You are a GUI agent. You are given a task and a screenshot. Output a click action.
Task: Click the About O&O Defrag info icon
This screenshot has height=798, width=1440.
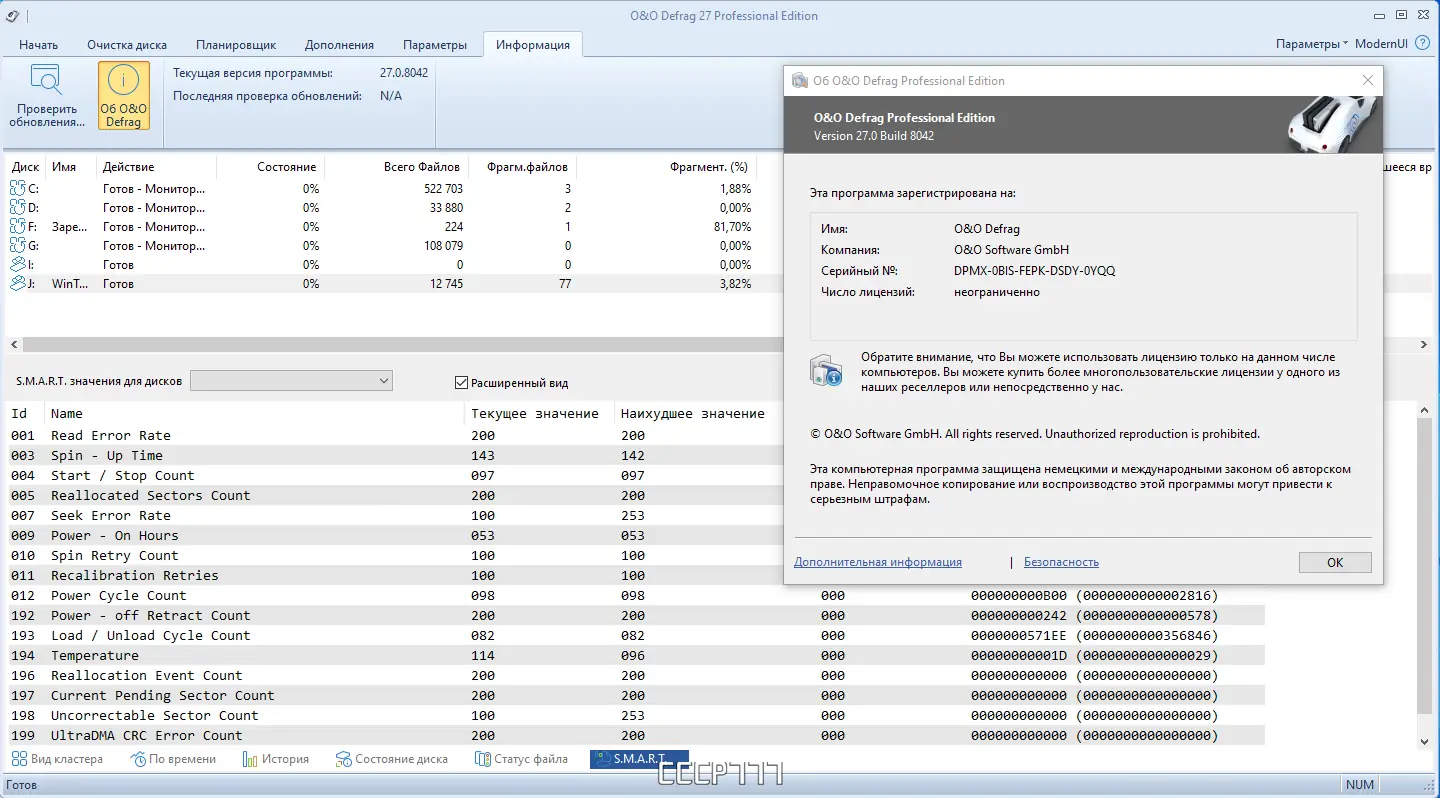[x=124, y=82]
